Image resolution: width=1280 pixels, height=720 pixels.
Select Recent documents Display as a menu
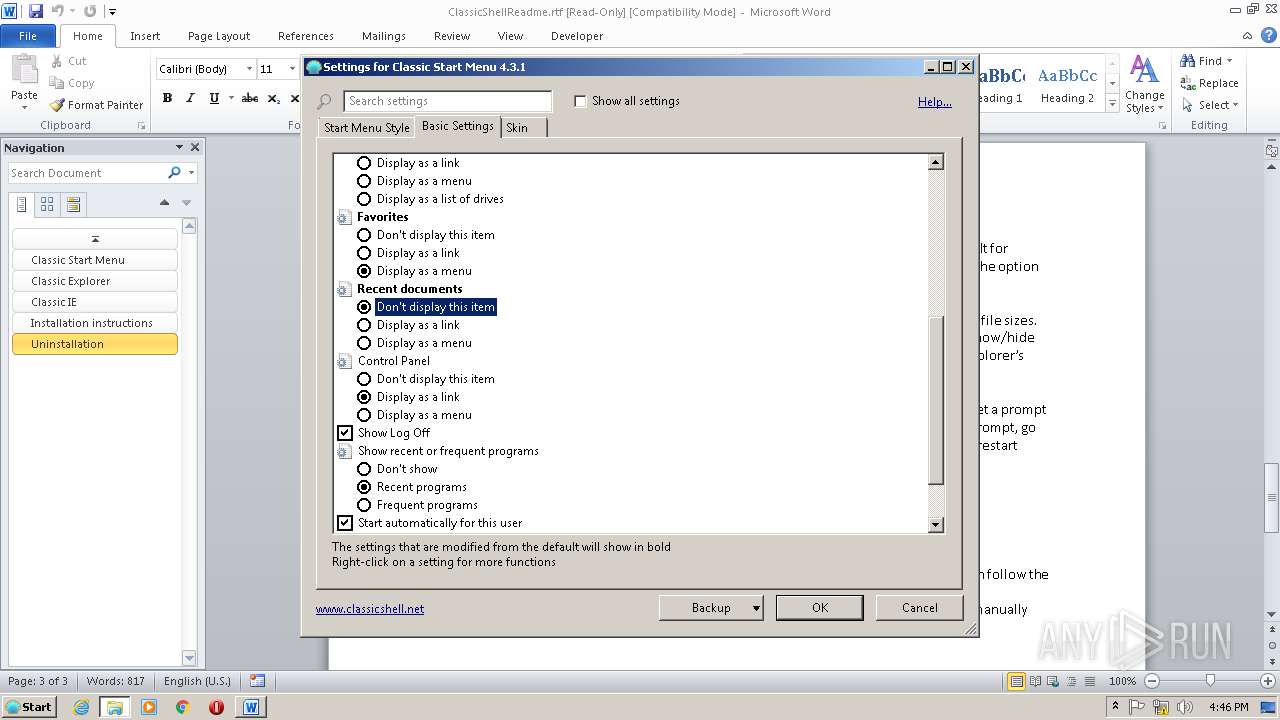coord(364,343)
